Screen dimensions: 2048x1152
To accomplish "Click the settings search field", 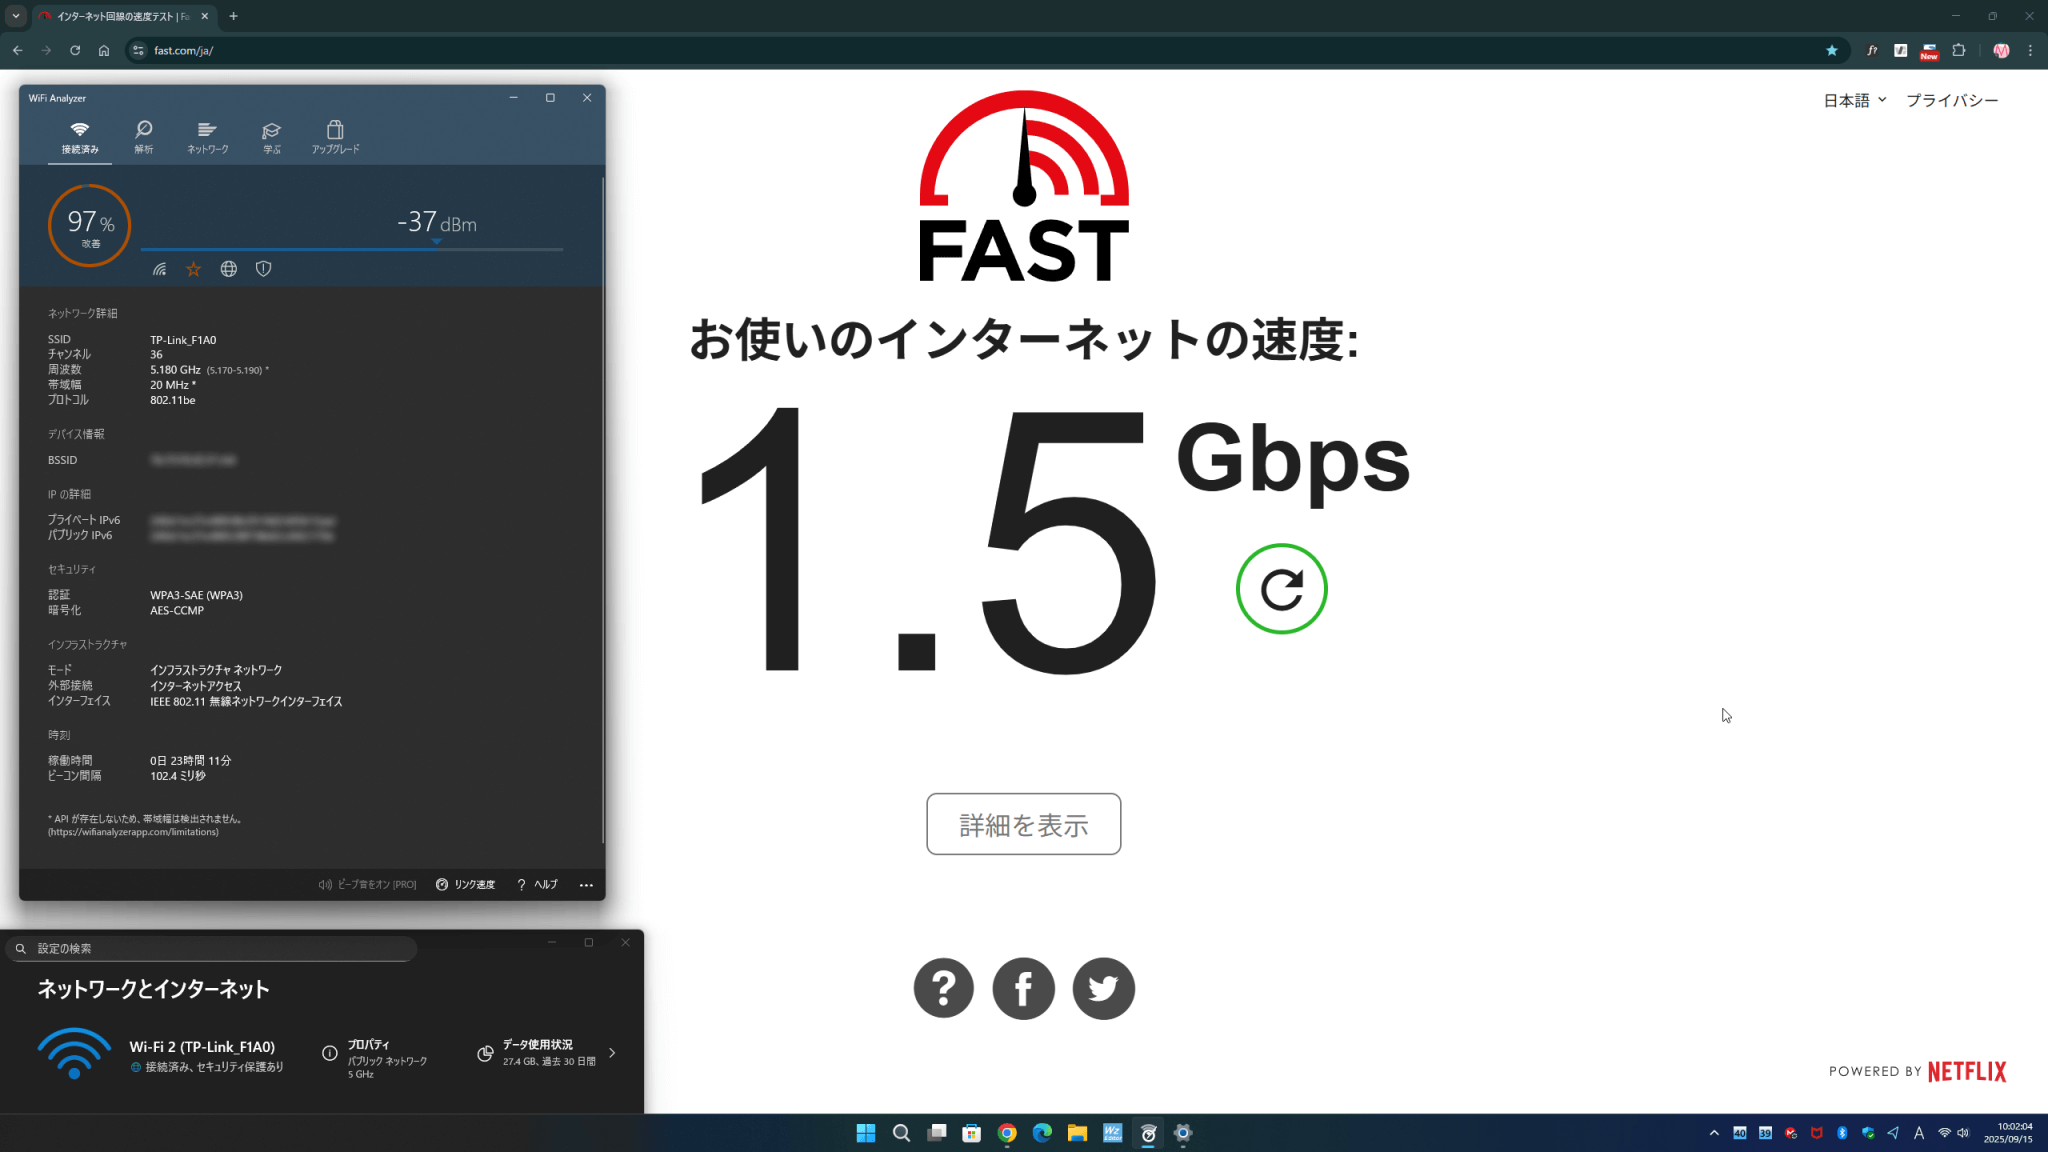I will click(x=210, y=948).
